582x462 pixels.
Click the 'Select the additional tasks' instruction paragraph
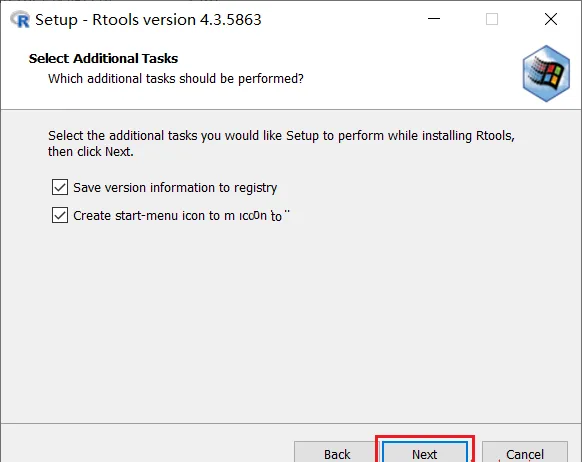pyautogui.click(x=281, y=144)
